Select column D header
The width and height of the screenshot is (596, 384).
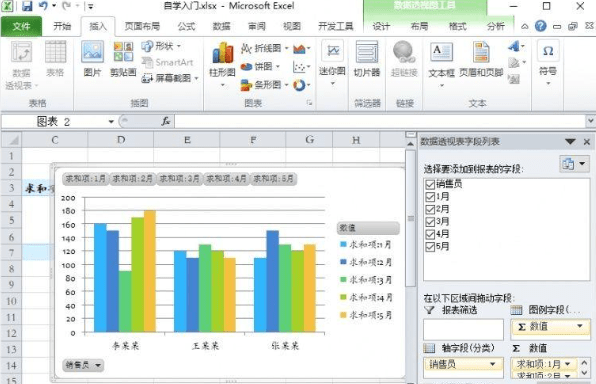[121, 140]
